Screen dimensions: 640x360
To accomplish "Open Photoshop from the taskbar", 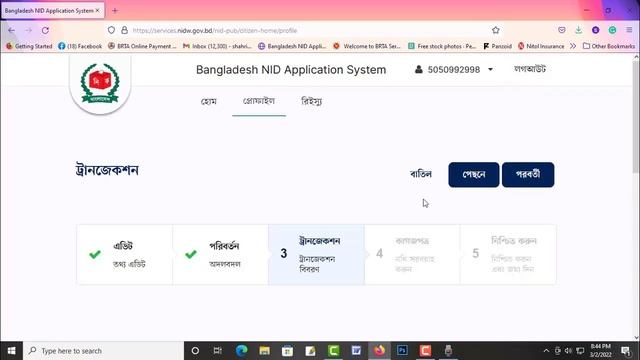I will [x=402, y=351].
